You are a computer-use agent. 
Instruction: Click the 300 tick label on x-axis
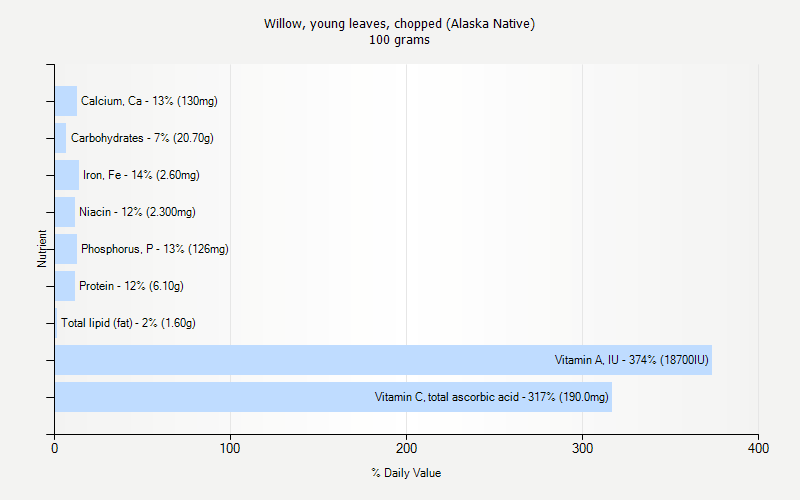click(x=583, y=449)
